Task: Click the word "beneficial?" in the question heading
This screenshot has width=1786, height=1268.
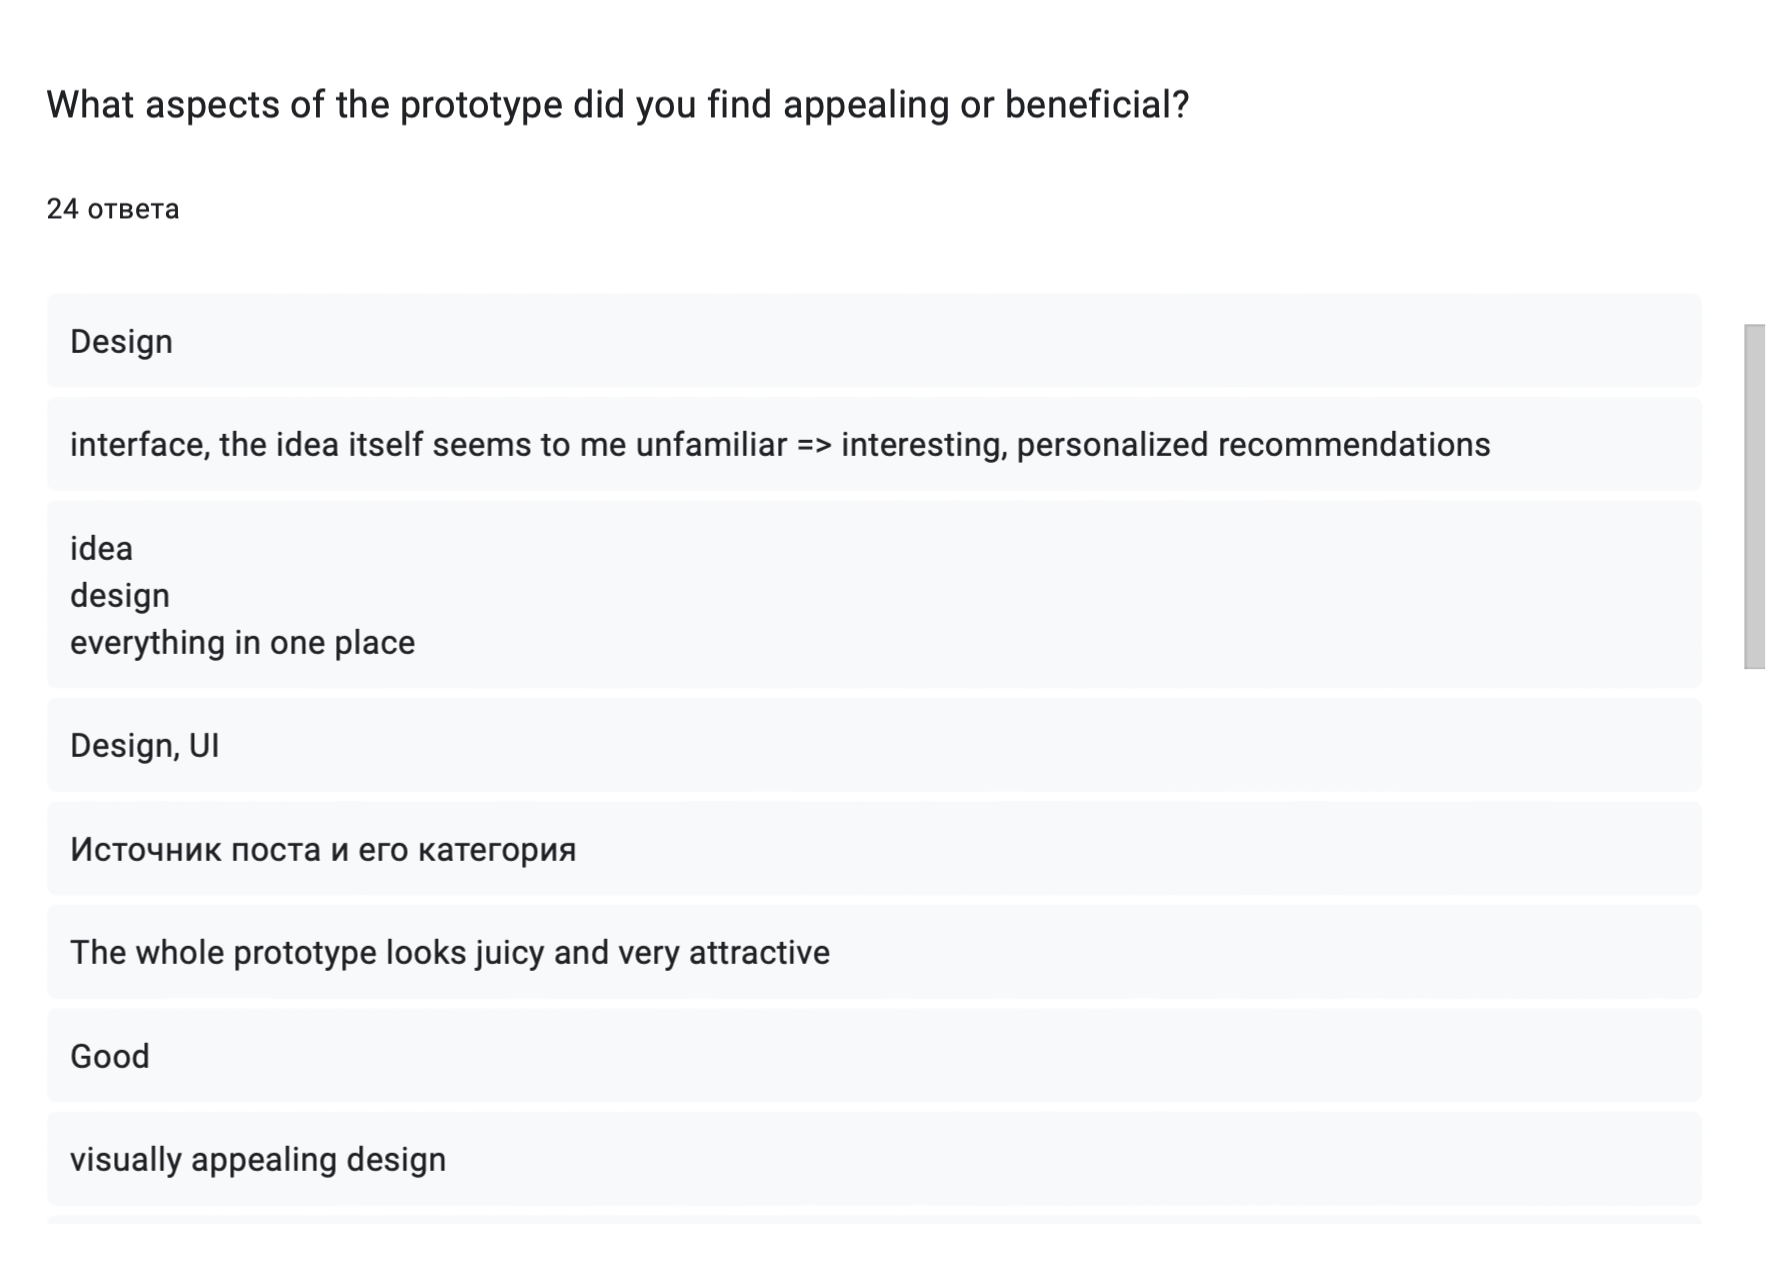Action: [1097, 105]
